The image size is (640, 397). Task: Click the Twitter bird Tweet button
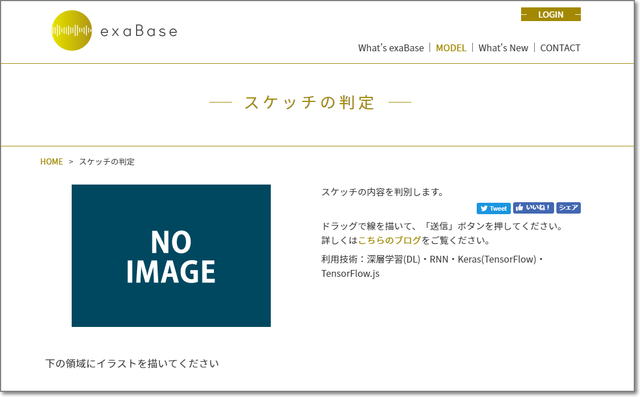point(493,208)
